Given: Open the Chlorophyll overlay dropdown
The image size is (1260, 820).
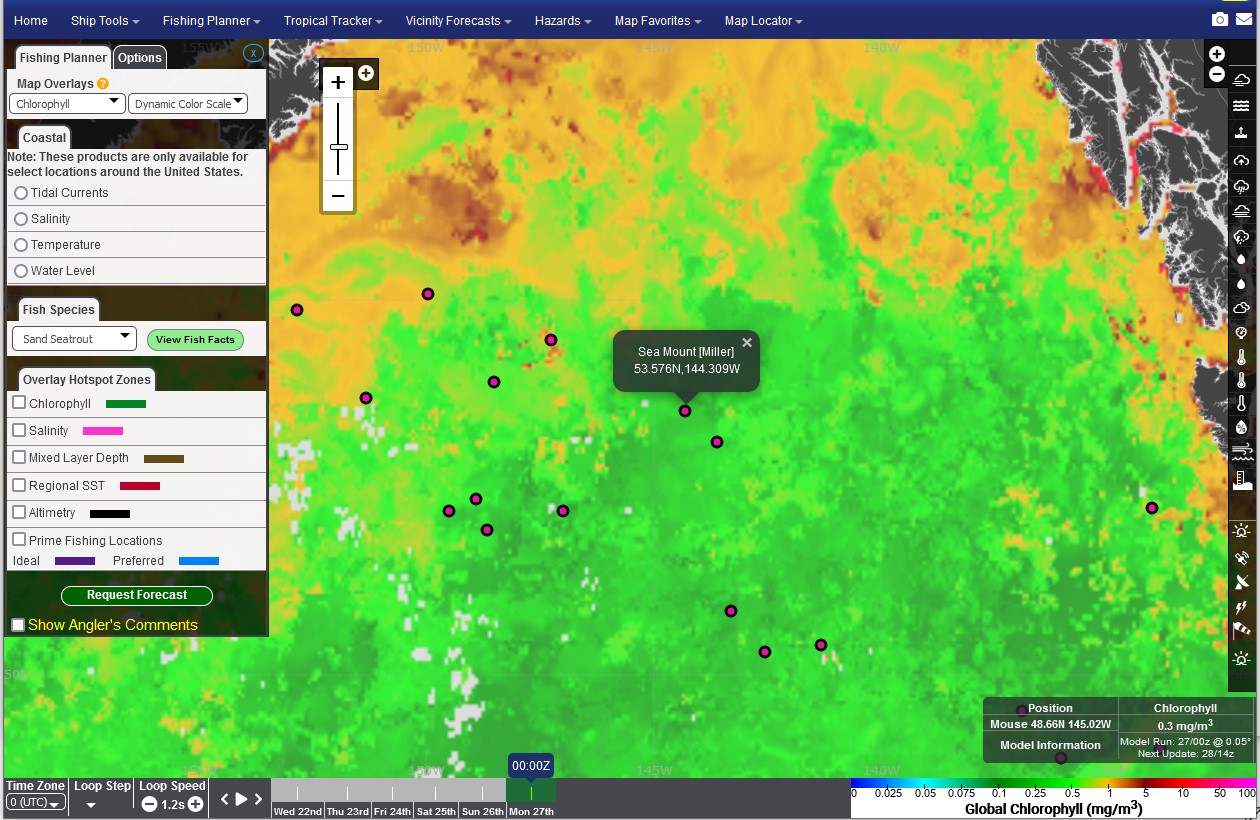Looking at the screenshot, I should (68, 104).
